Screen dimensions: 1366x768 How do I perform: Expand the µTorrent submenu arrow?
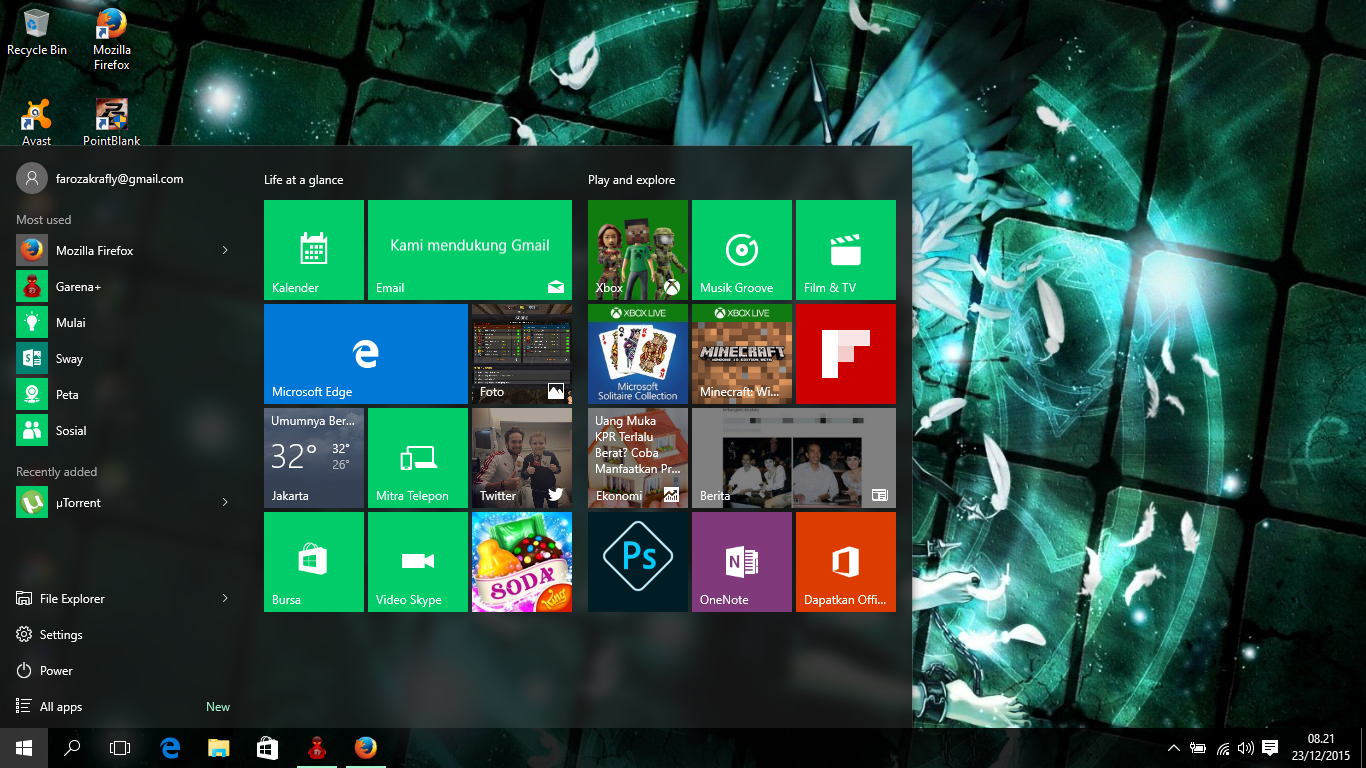point(225,503)
